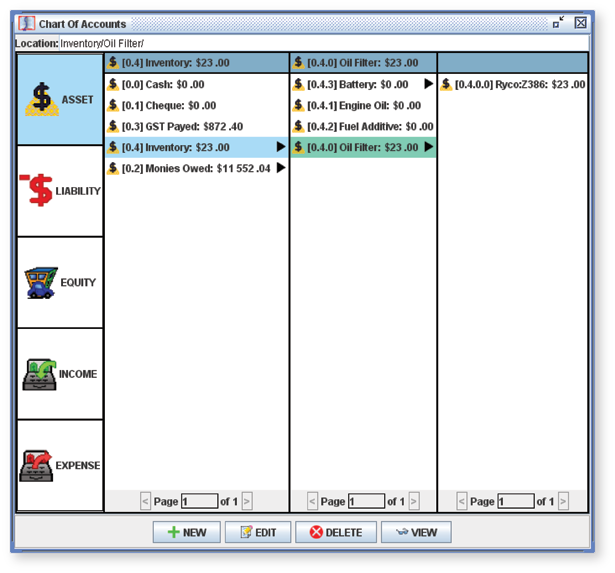The height and width of the screenshot is (573, 615).
Task: Select the [0.2] Monies Owed account
Action: tap(197, 168)
